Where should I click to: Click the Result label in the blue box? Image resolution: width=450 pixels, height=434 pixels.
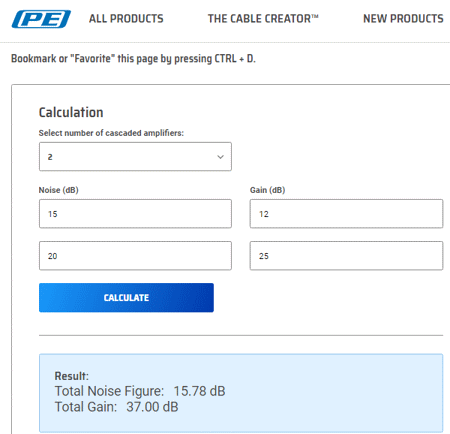point(72,376)
